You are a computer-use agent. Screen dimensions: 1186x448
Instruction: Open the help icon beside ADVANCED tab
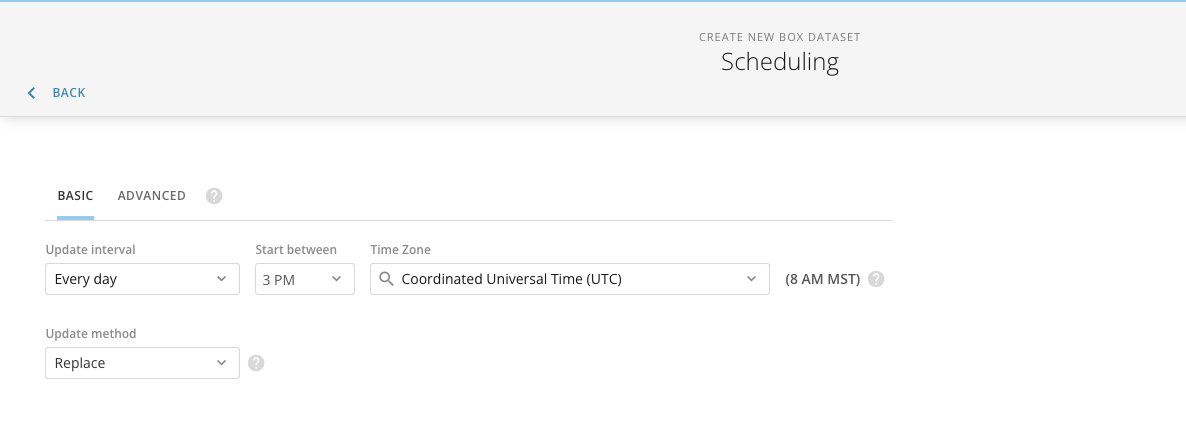click(214, 196)
